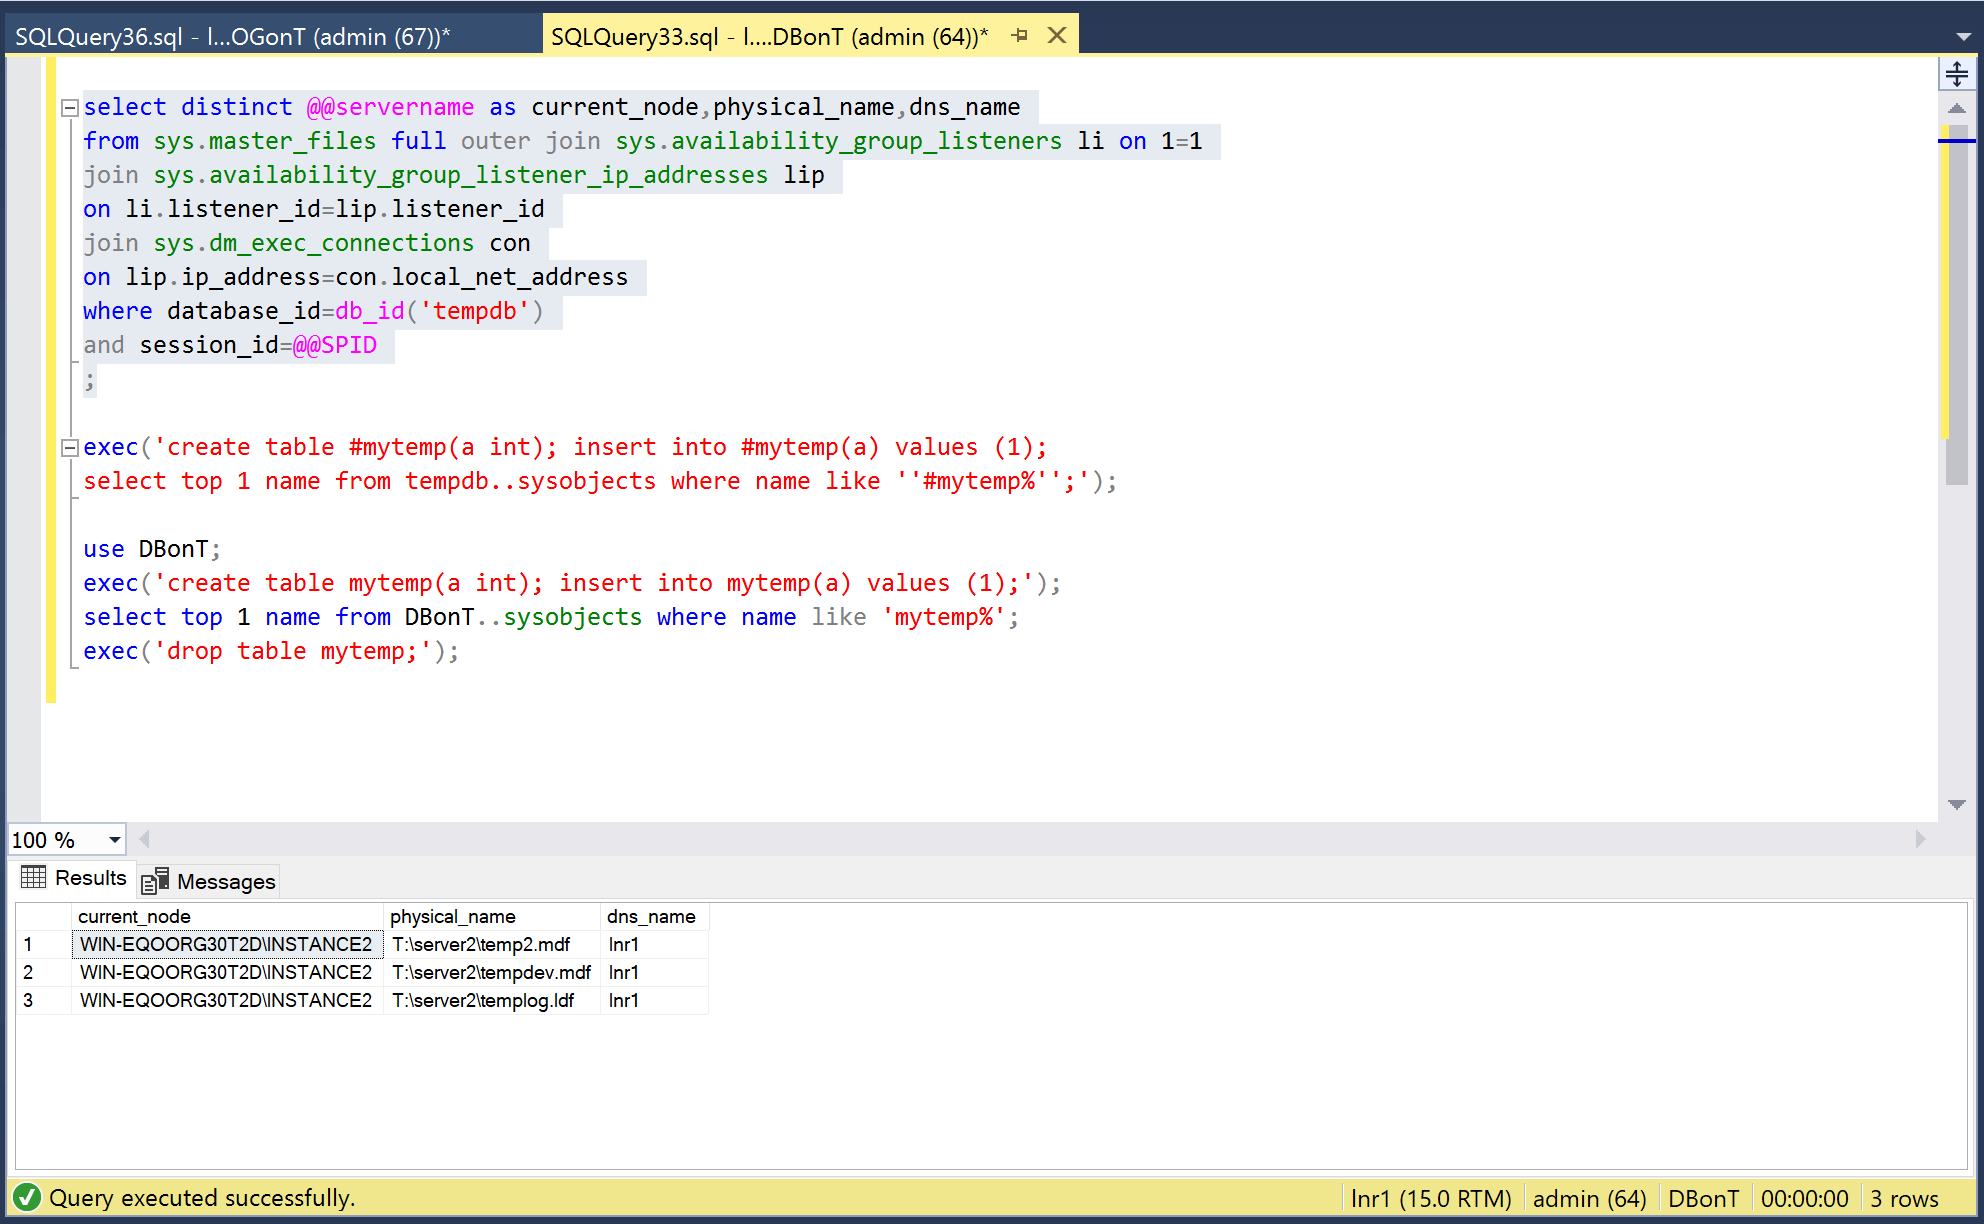
Task: Open the Messages tab
Action: click(x=225, y=881)
